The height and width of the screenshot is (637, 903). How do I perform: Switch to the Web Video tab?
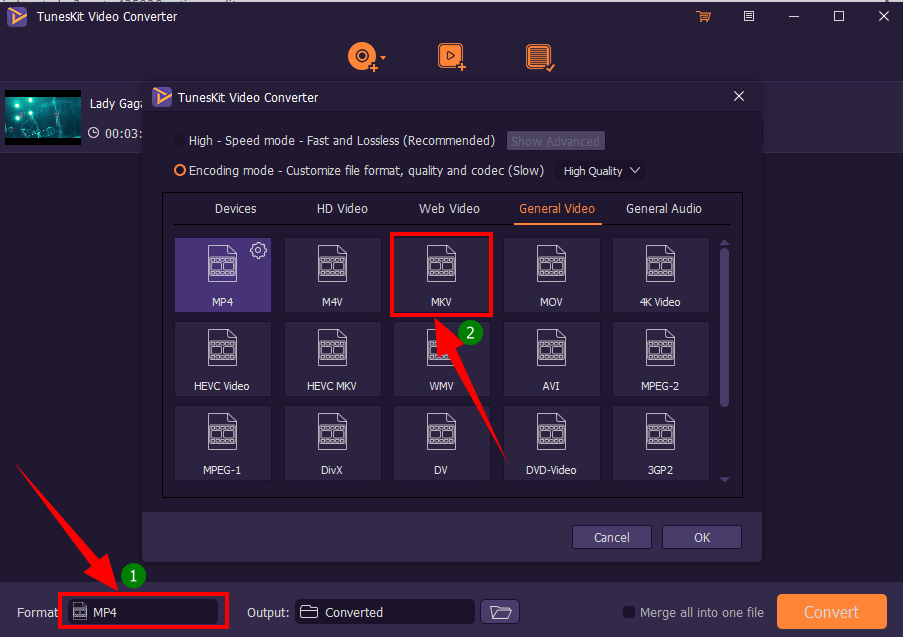(x=448, y=208)
